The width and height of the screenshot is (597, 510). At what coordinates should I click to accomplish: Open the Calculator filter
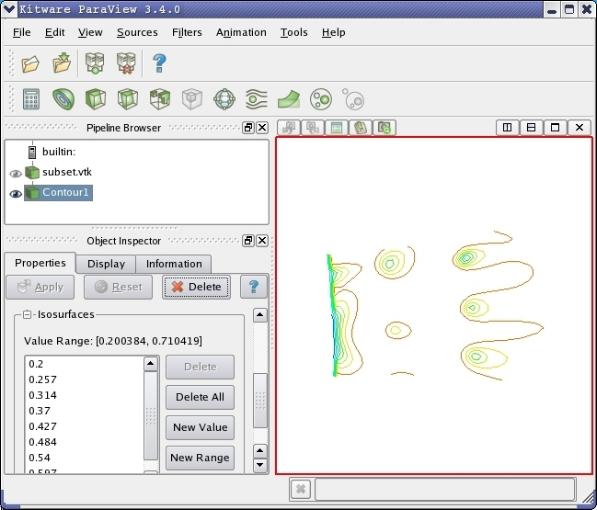coord(31,99)
